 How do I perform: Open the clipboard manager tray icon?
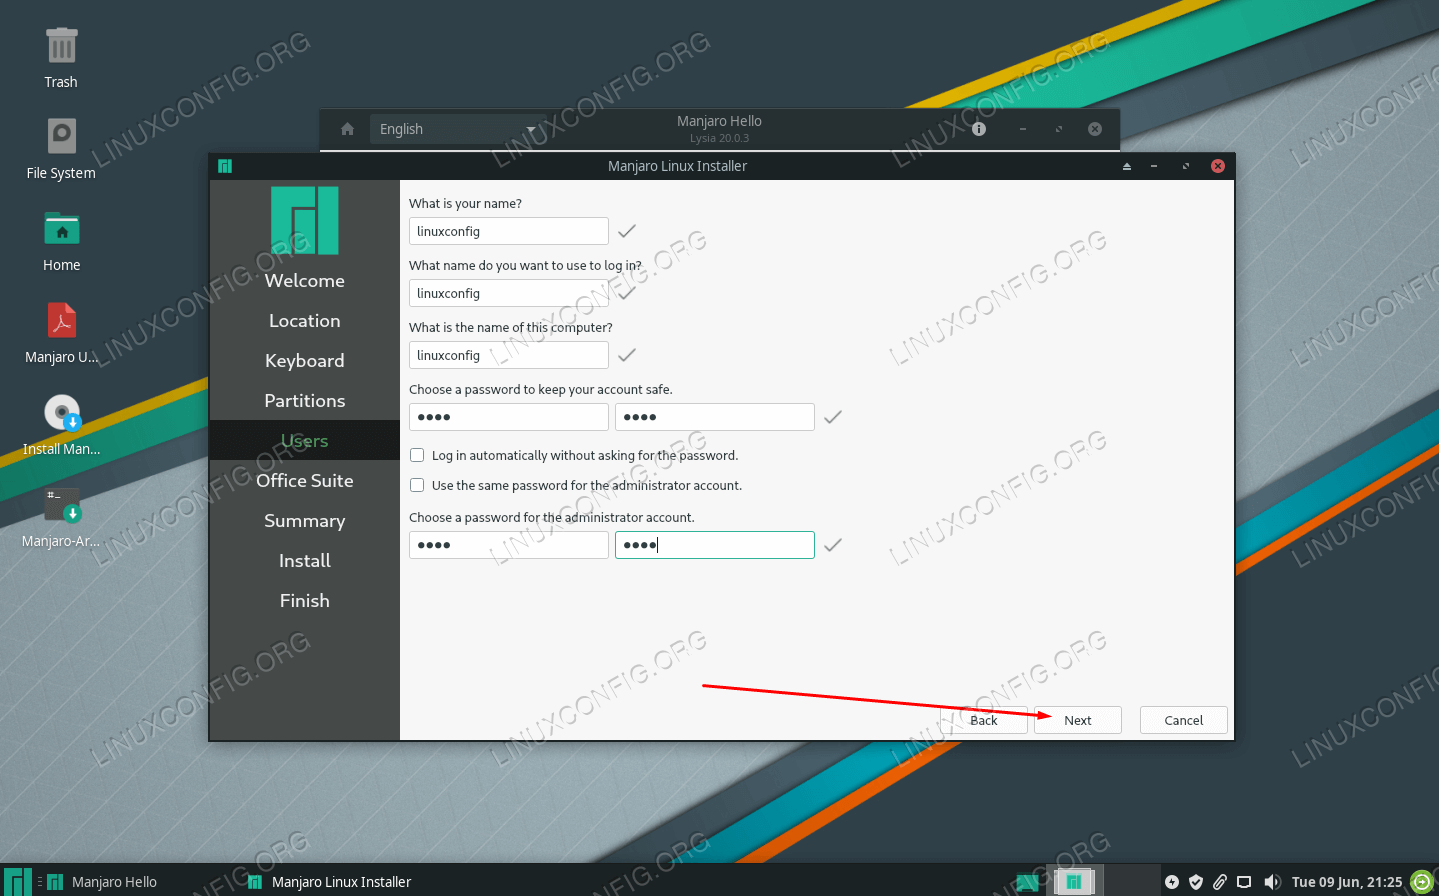pos(1220,882)
